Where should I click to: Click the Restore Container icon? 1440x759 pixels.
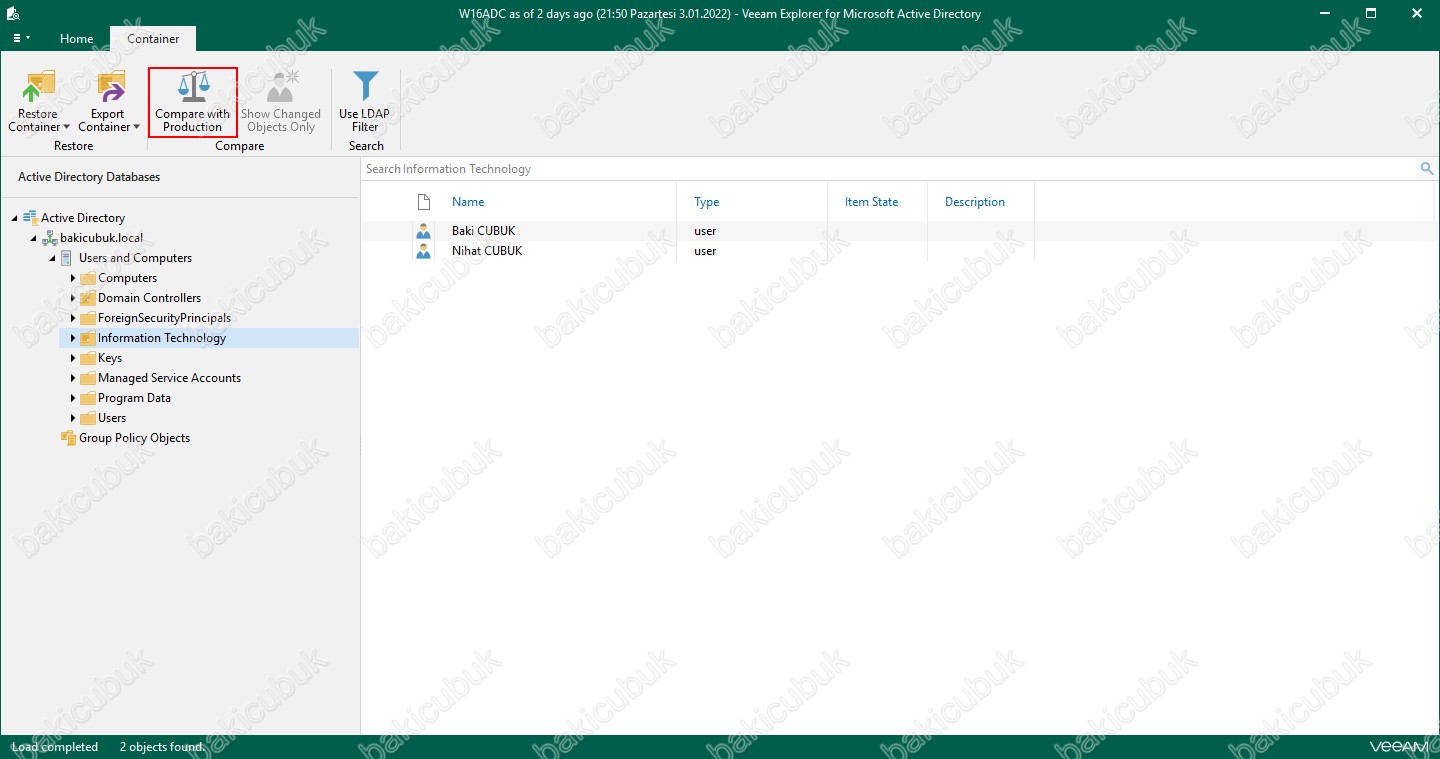[38, 88]
